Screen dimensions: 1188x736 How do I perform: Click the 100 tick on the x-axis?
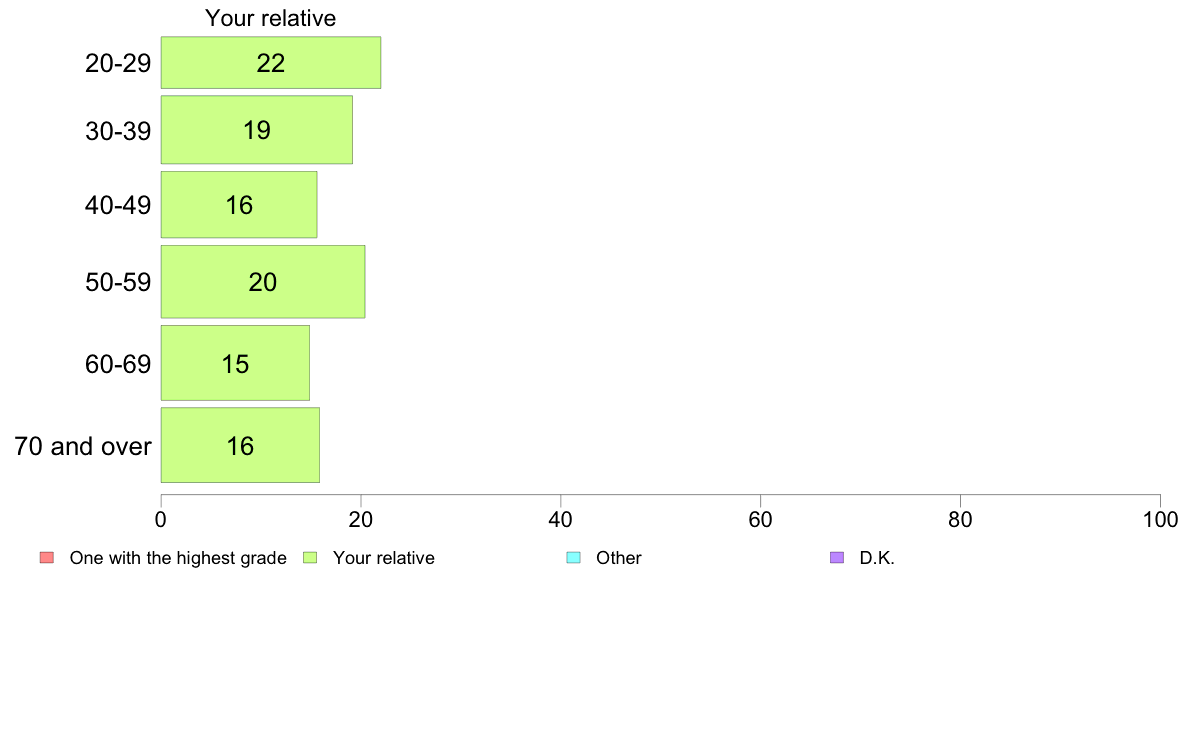1160,519
